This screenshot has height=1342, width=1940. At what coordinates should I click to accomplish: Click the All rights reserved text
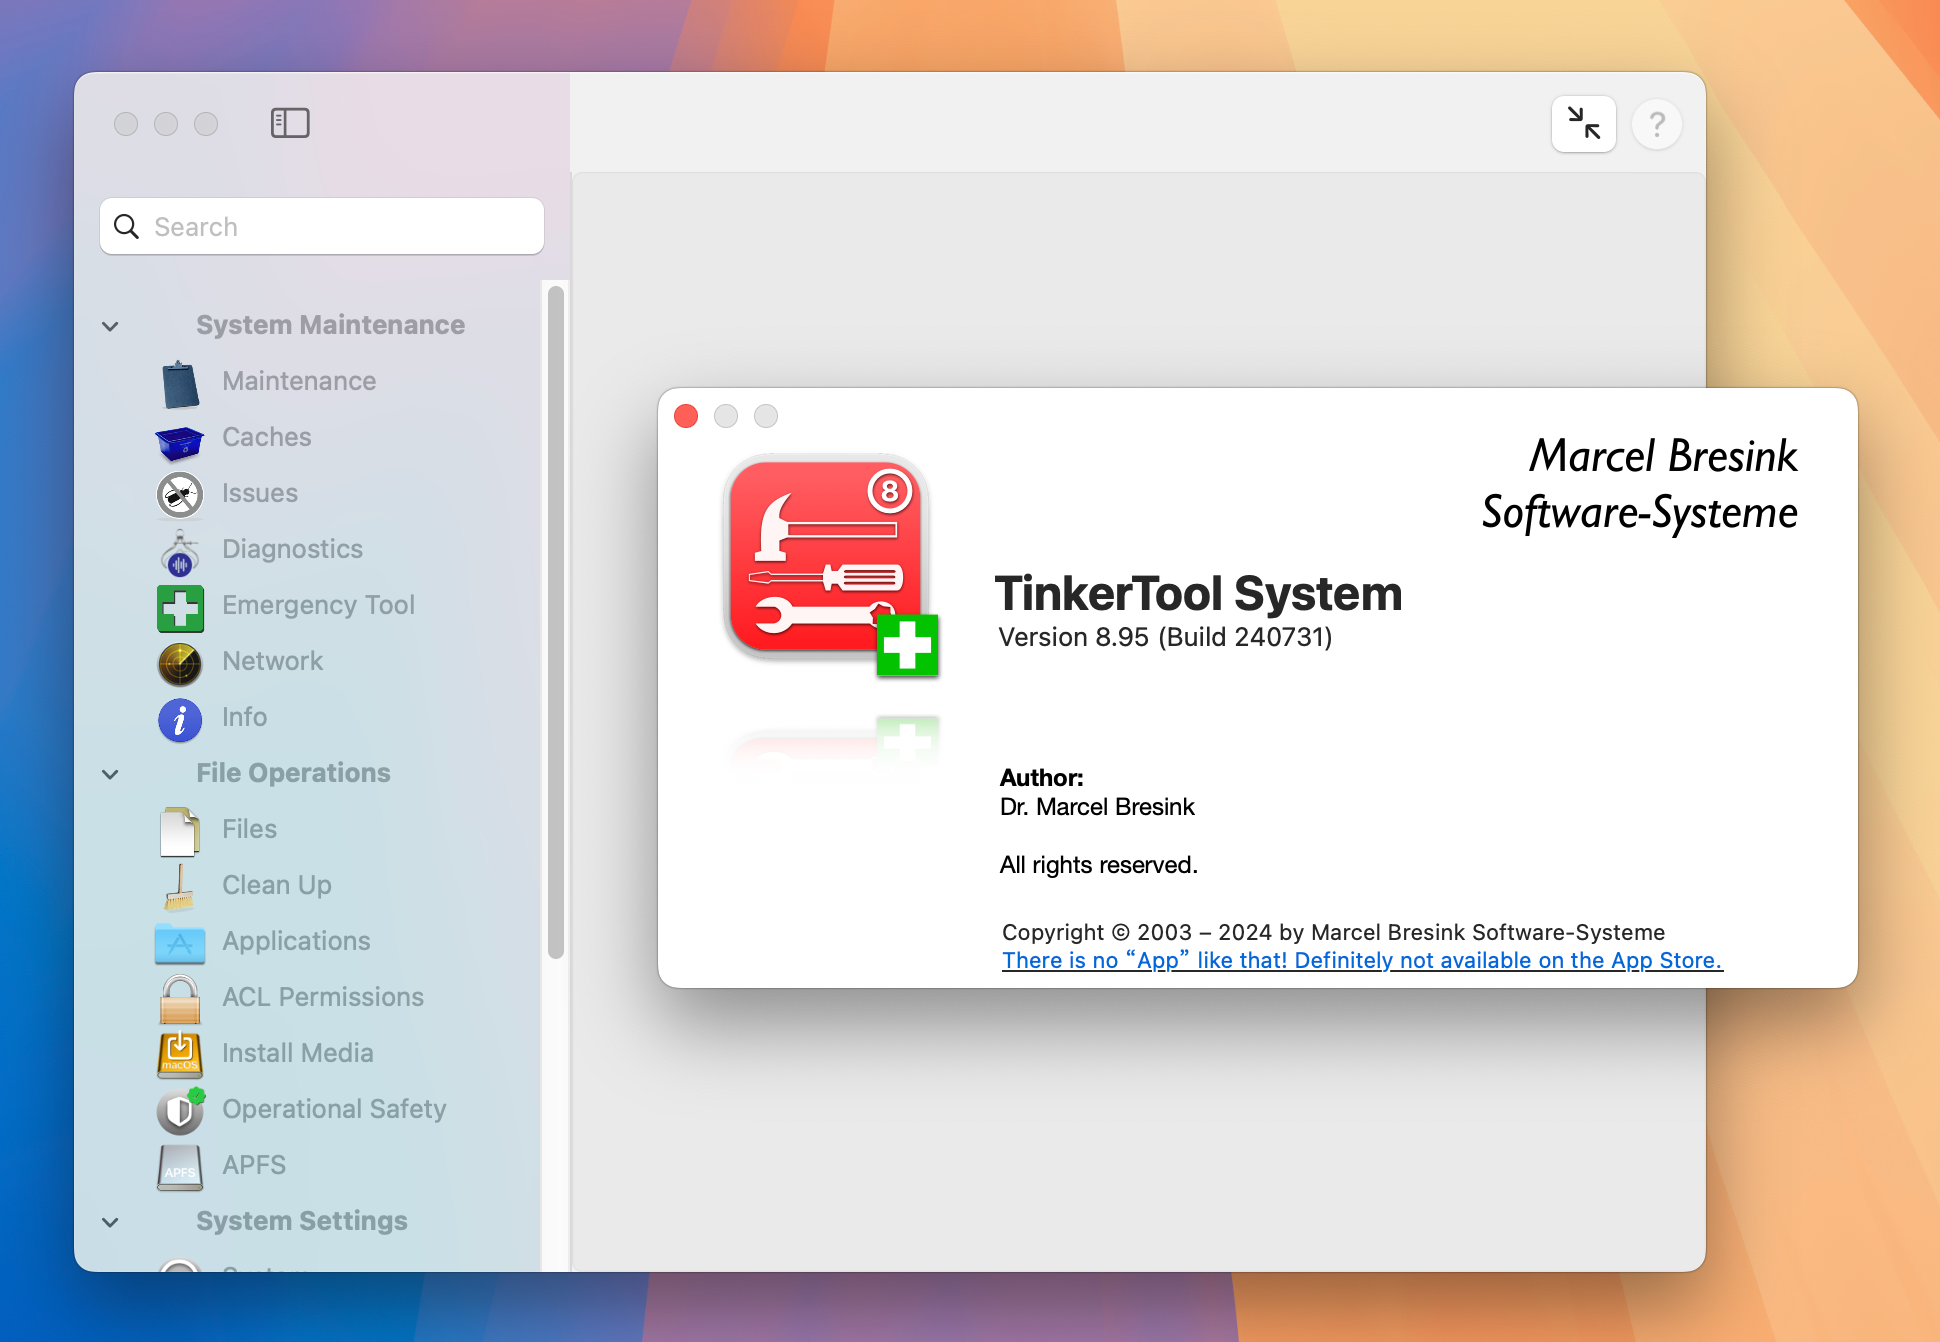[1099, 865]
